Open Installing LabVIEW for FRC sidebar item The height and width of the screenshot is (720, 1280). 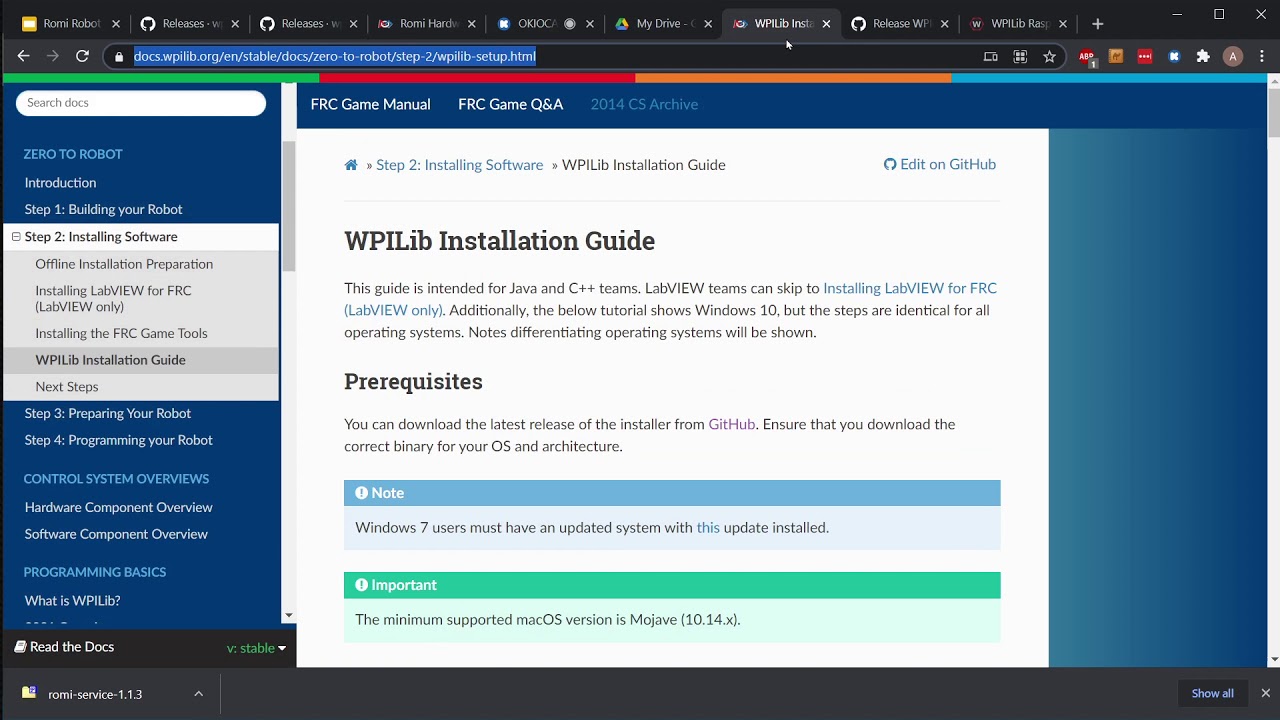113,298
